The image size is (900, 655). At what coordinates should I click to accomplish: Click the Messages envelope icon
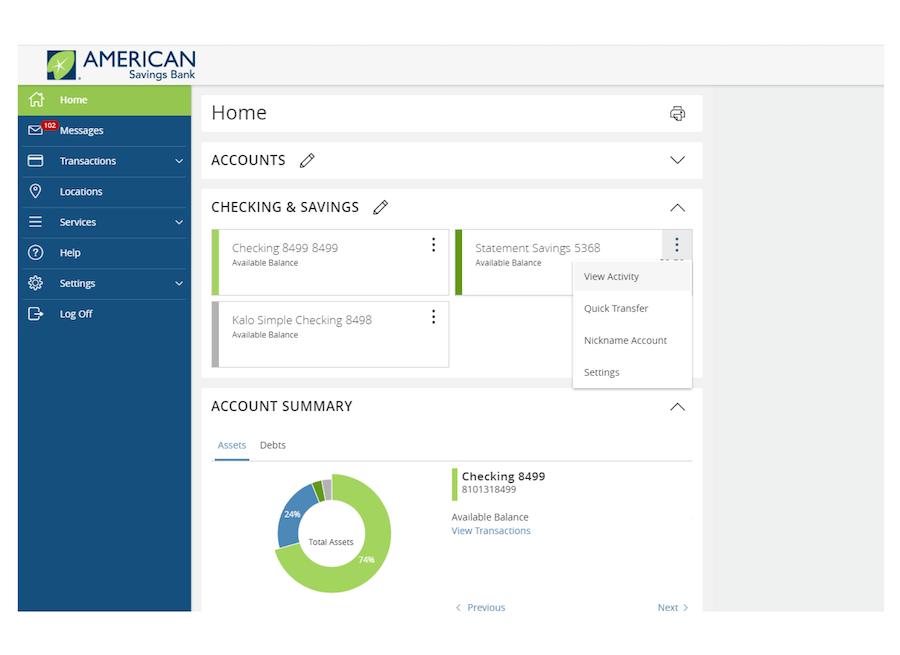[x=35, y=130]
